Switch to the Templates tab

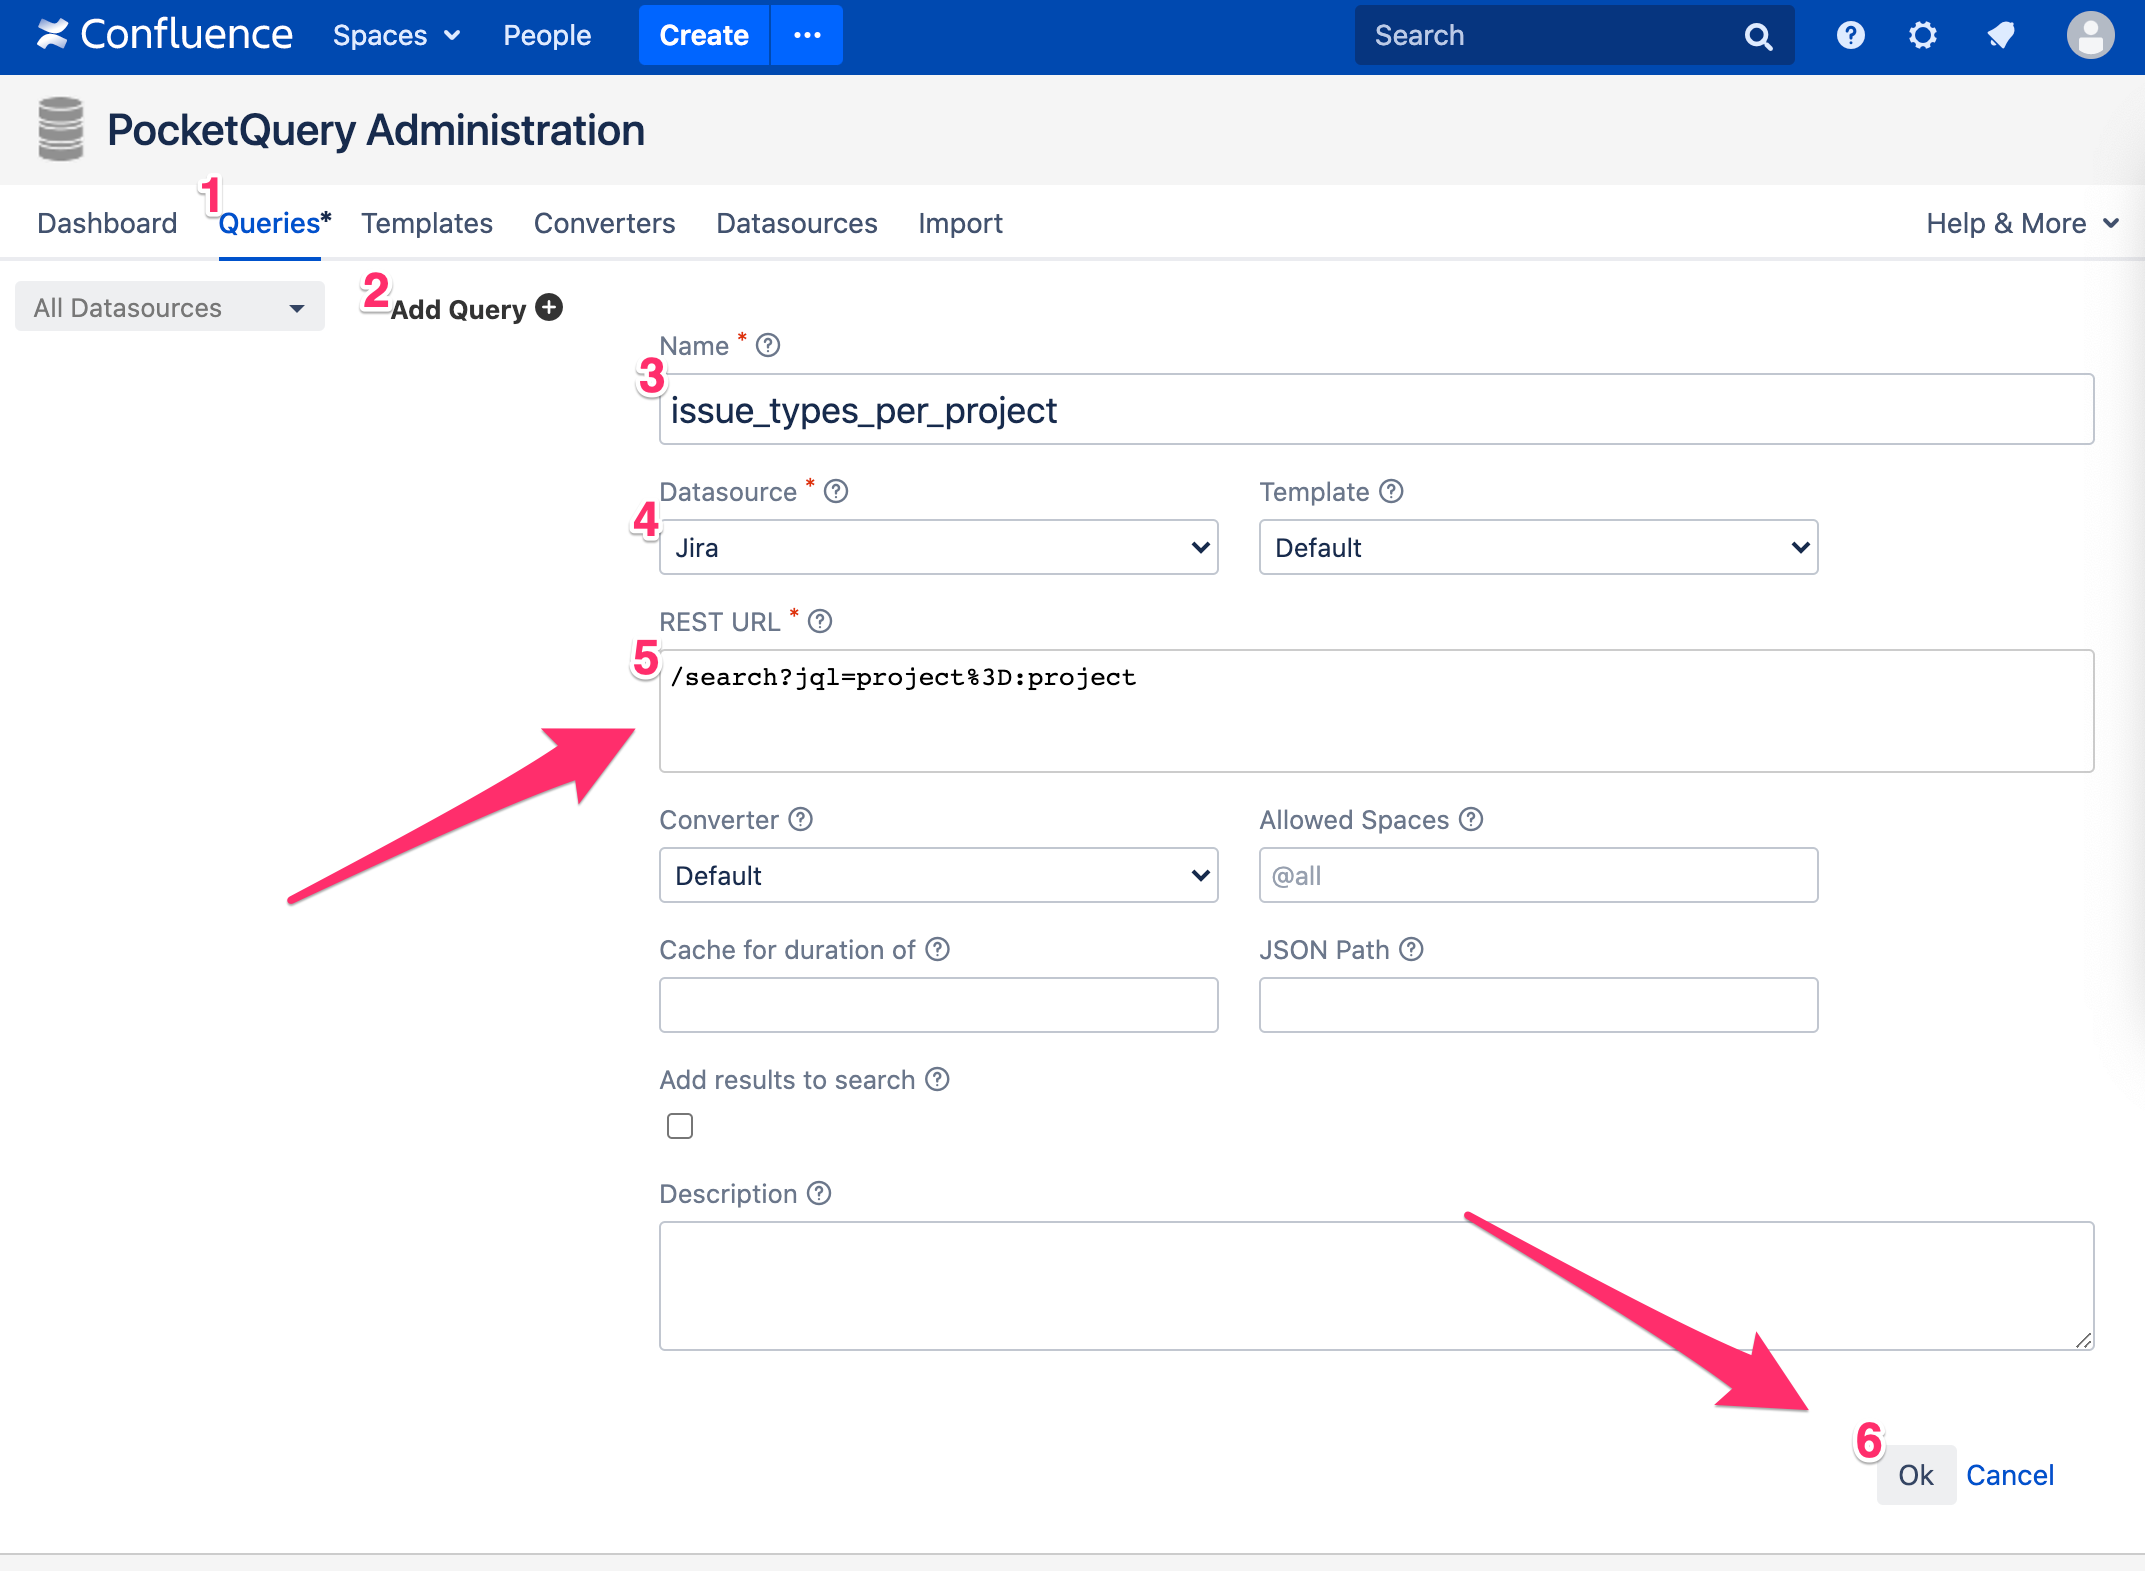click(427, 223)
